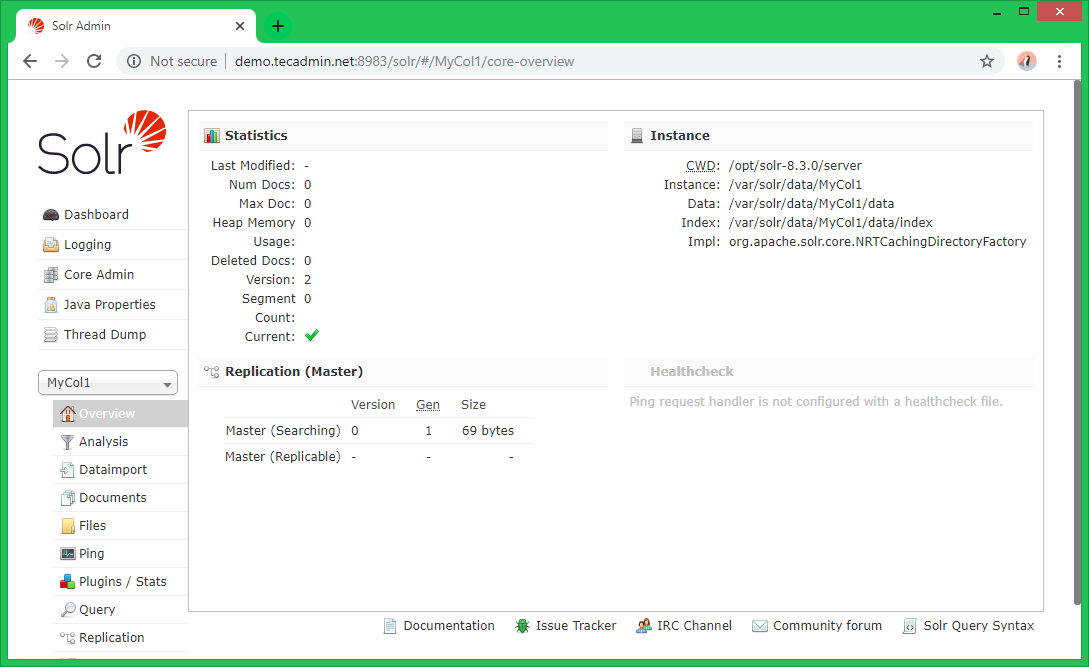Click the Java Properties icon
Screen dimensions: 1089x667
(x=51, y=304)
